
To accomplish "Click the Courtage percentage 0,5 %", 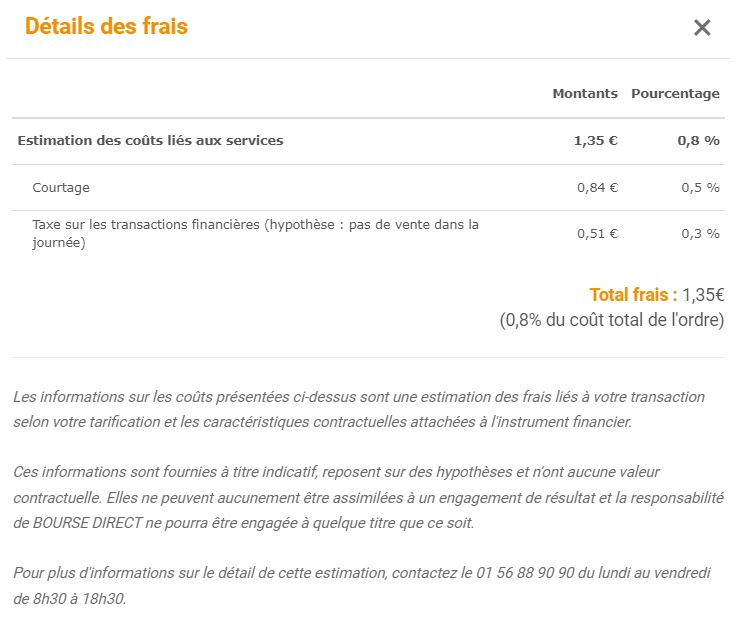I will (700, 188).
